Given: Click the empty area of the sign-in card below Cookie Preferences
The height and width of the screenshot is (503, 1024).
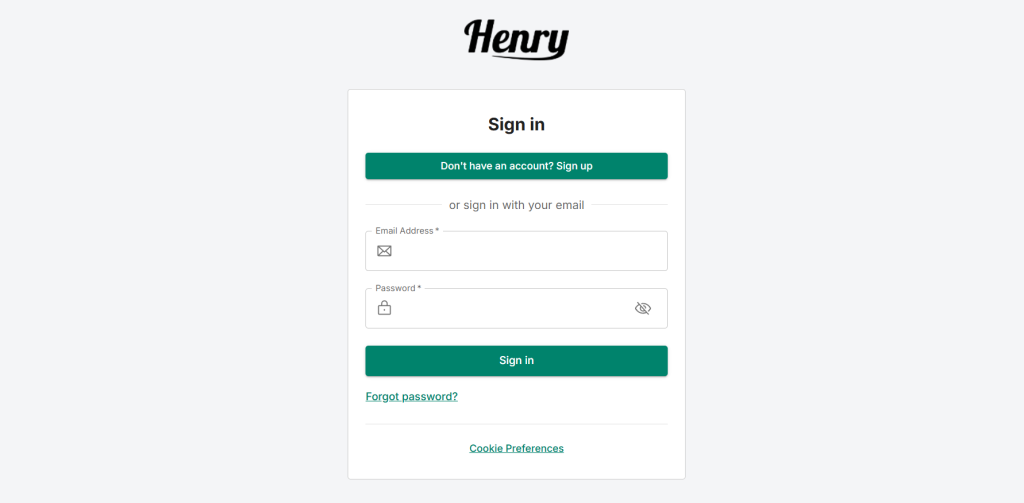Looking at the screenshot, I should [517, 468].
